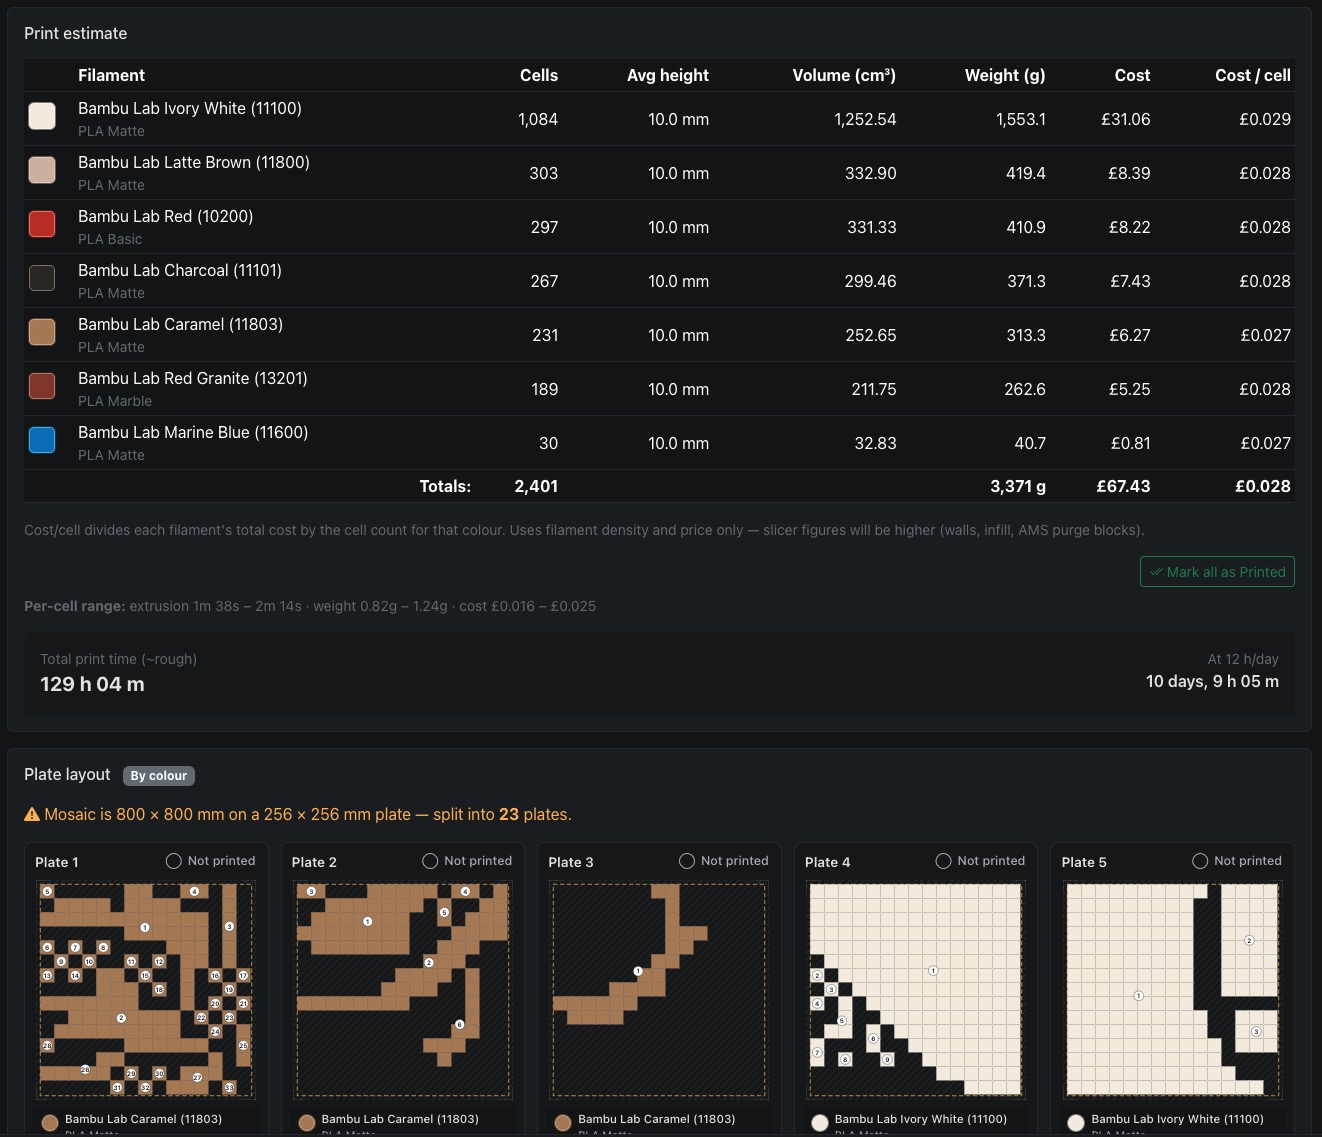Viewport: 1322px width, 1137px height.
Task: Click the Marine Blue cell count 30
Action: click(548, 443)
